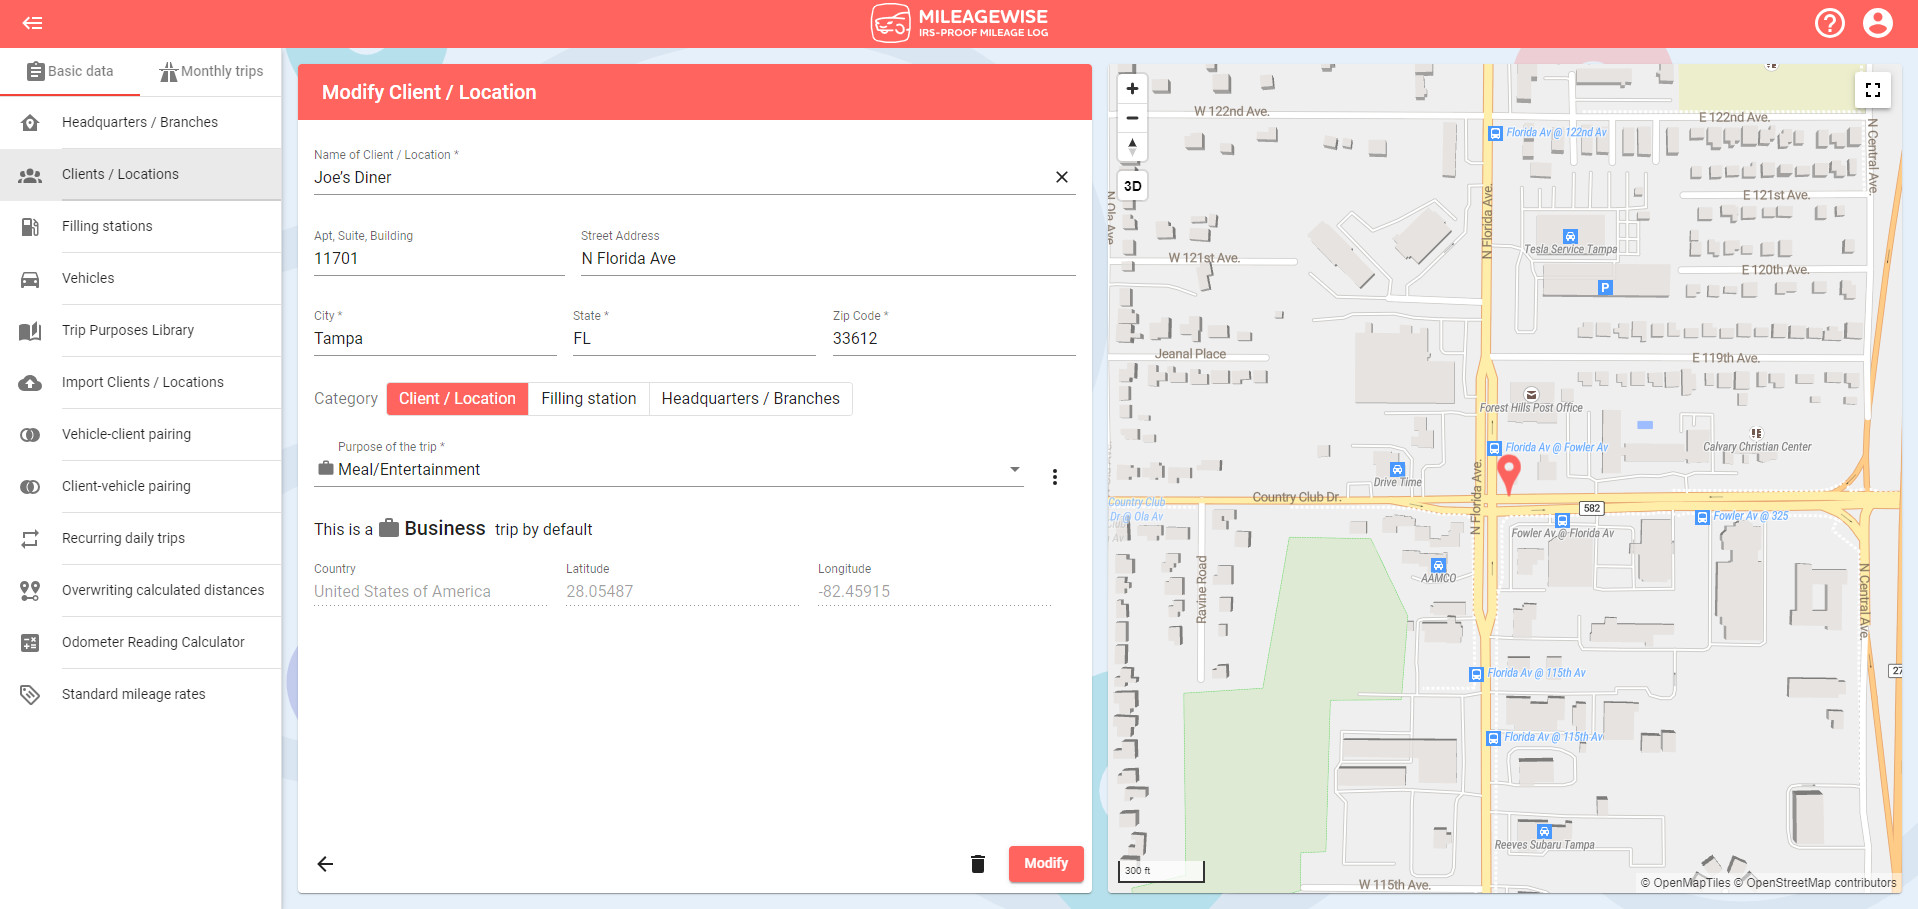Switch to the Monthly trips tab
The image size is (1918, 909).
click(211, 71)
